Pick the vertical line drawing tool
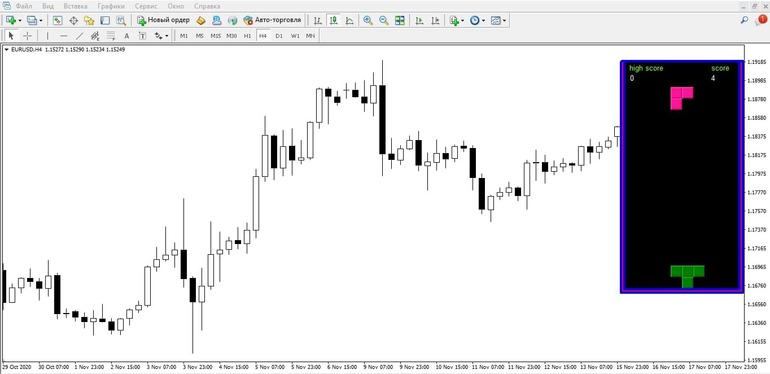770x374 pixels. [48, 36]
